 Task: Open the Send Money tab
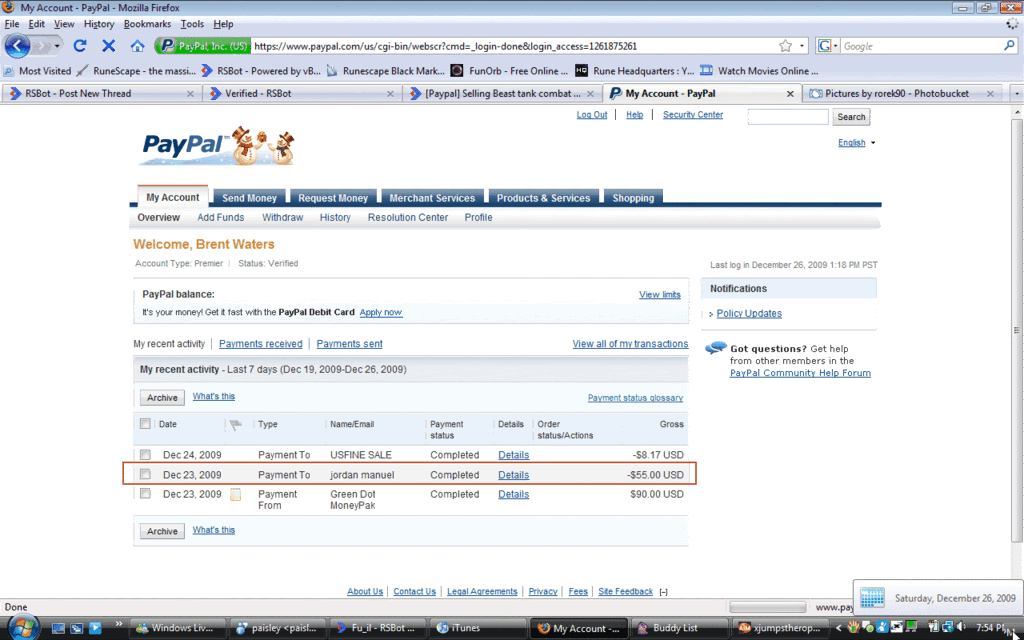(249, 198)
